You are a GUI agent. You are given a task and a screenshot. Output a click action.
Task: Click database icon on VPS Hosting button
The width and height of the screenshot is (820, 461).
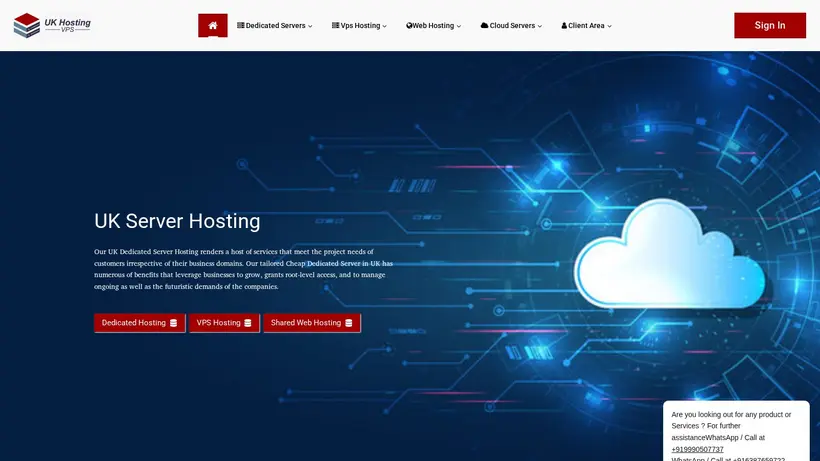point(248,323)
